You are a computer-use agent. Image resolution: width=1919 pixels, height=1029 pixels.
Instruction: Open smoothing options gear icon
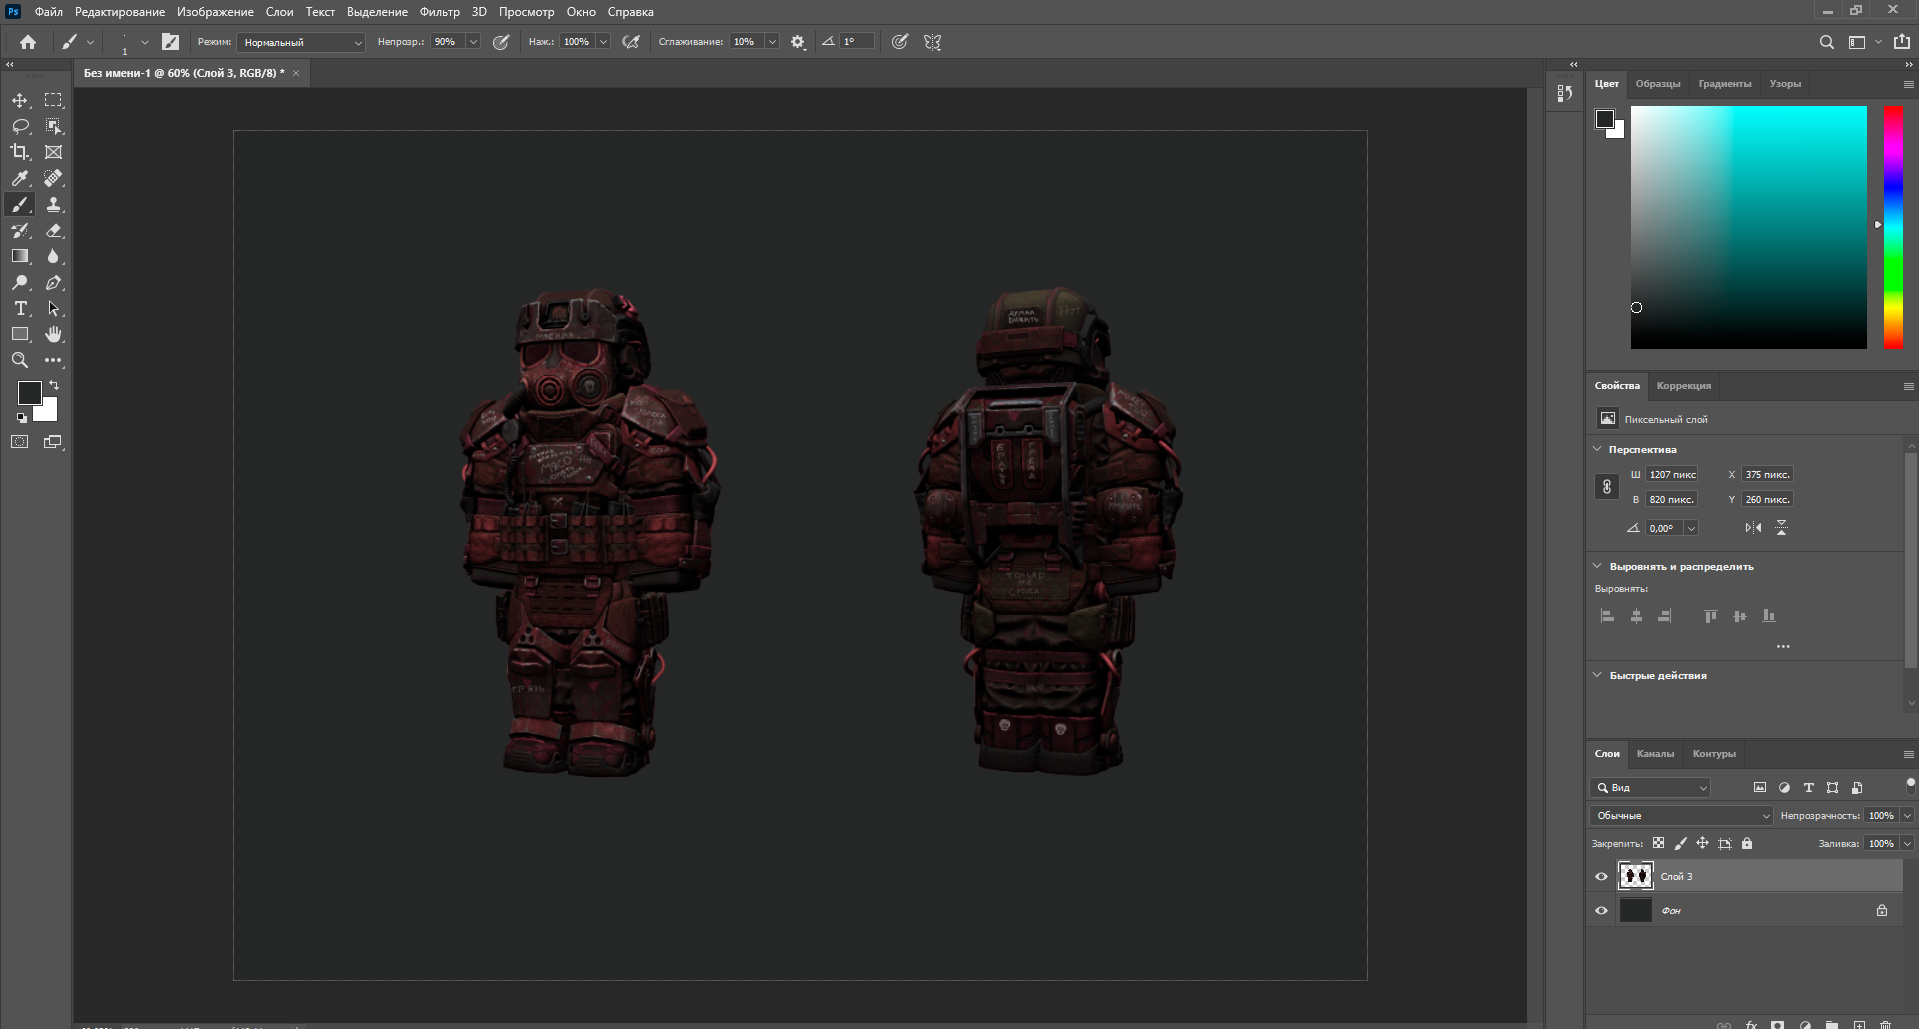[x=798, y=42]
